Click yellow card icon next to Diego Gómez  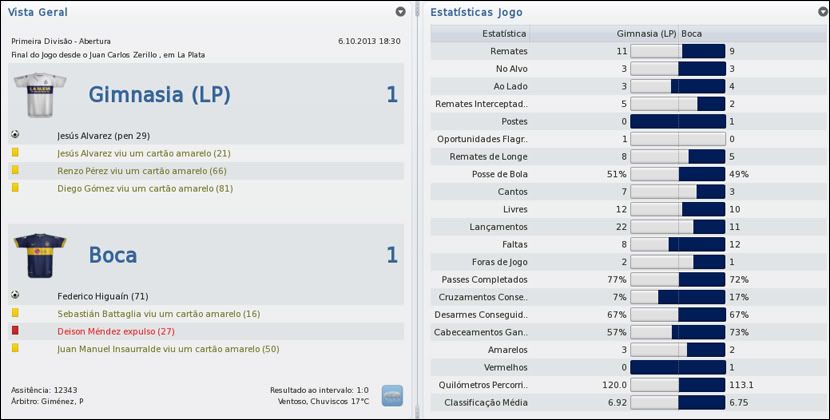(x=15, y=188)
